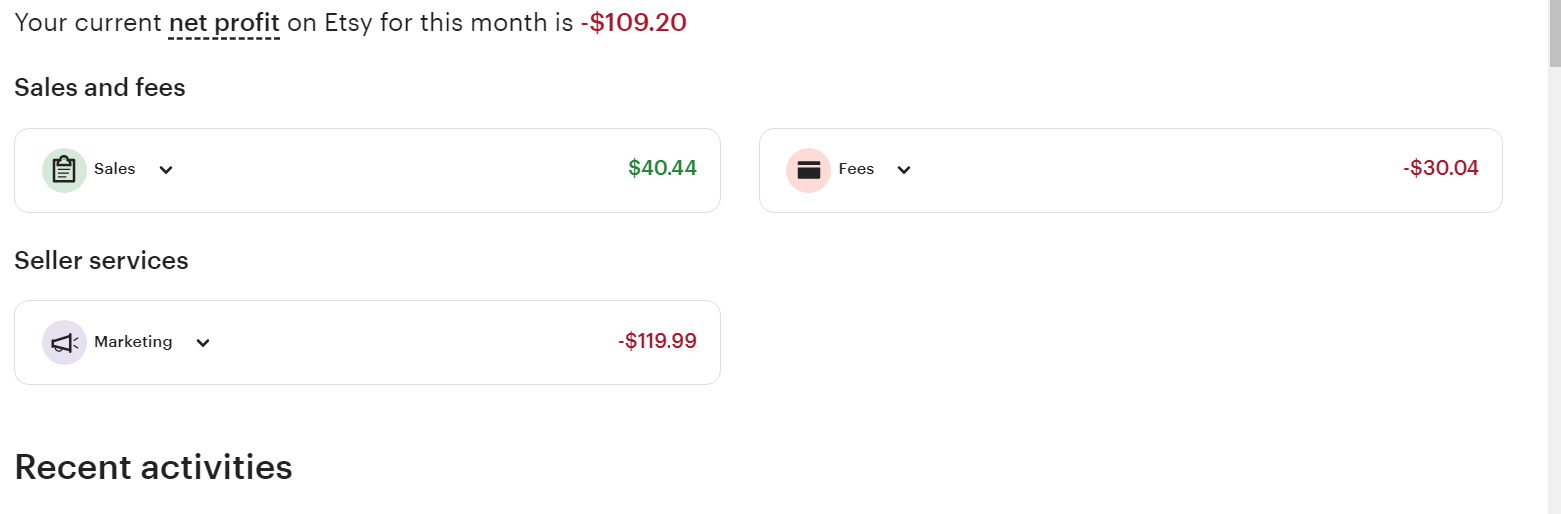Click the Sales and fees heading
Viewport: 1561px width, 514px height.
100,88
